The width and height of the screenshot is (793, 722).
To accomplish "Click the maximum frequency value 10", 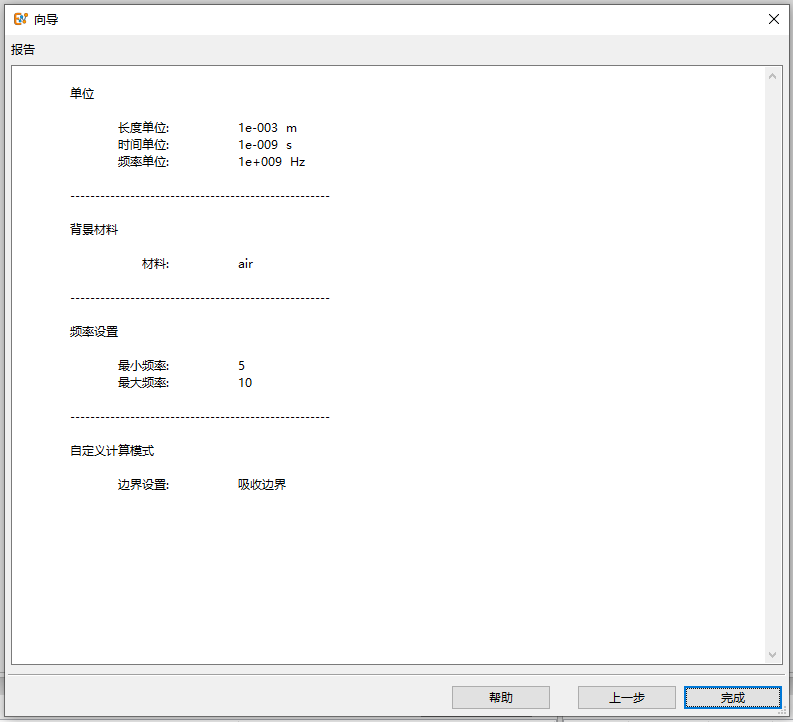I will click(x=245, y=383).
